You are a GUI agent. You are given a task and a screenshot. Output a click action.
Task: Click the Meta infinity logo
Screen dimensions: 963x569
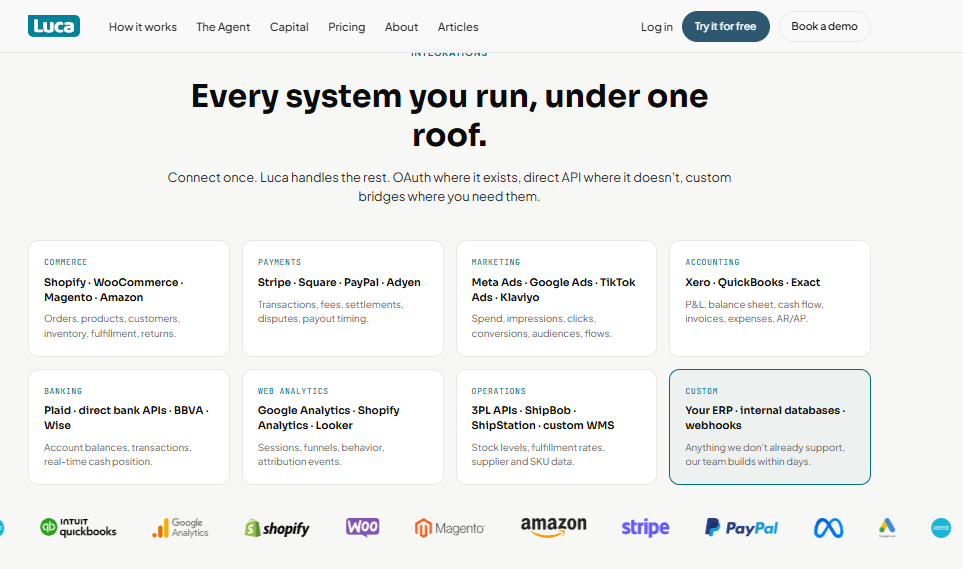tap(828, 528)
